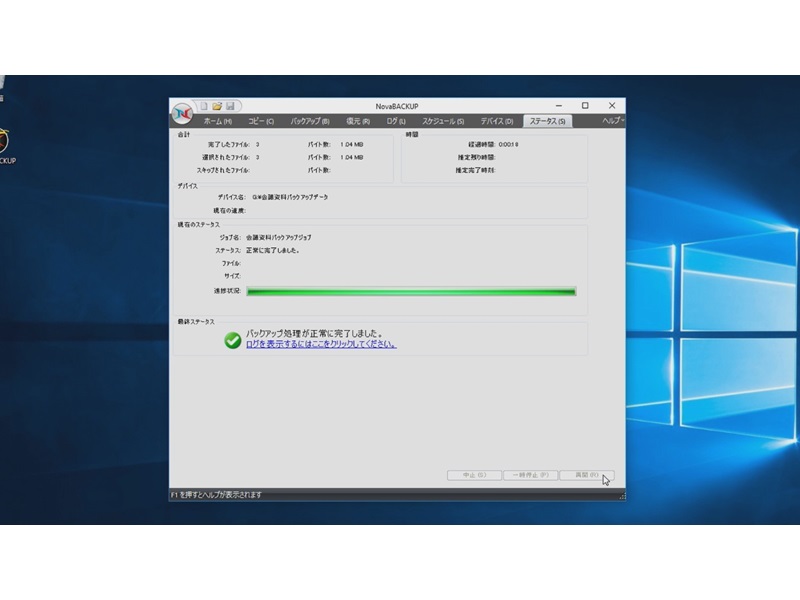This screenshot has width=800, height=600.
Task: Click the open folder icon in quick toolbar
Action: pyautogui.click(x=217, y=106)
